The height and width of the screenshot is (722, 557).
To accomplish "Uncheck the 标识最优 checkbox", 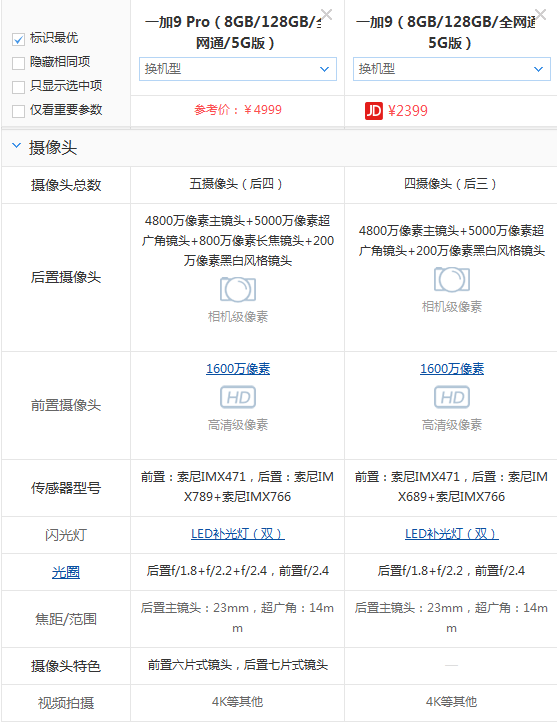I will click(x=18, y=40).
